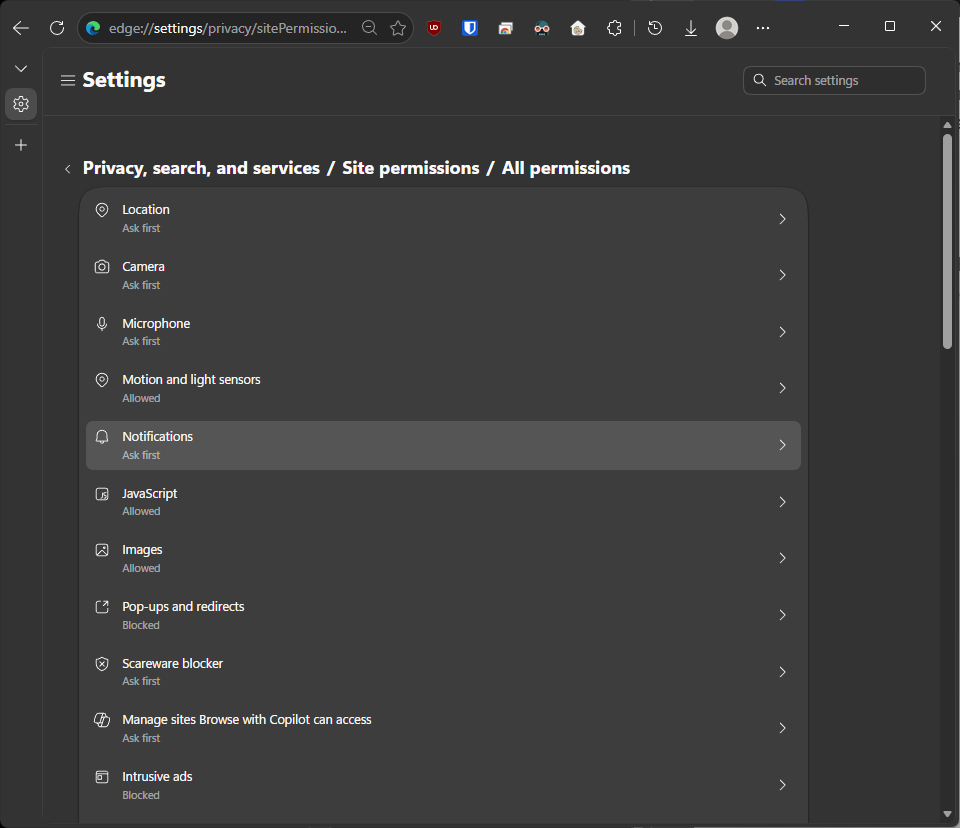Select Intrusive ads label
The height and width of the screenshot is (828, 960).
coord(157,777)
